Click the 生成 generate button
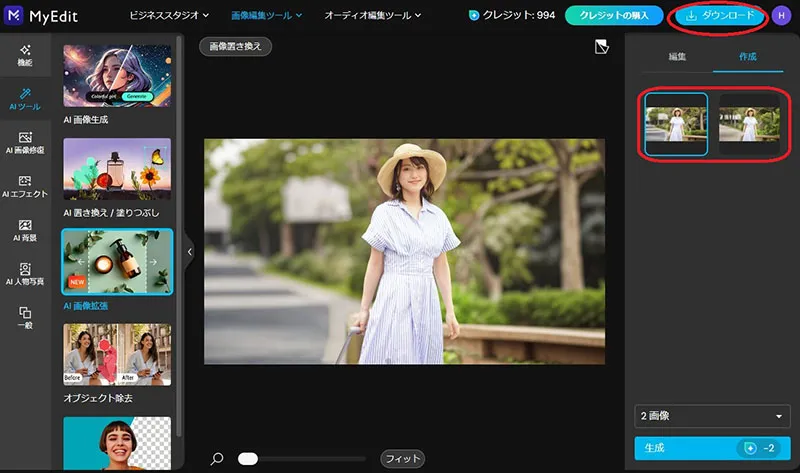This screenshot has height=473, width=800. pyautogui.click(x=712, y=448)
